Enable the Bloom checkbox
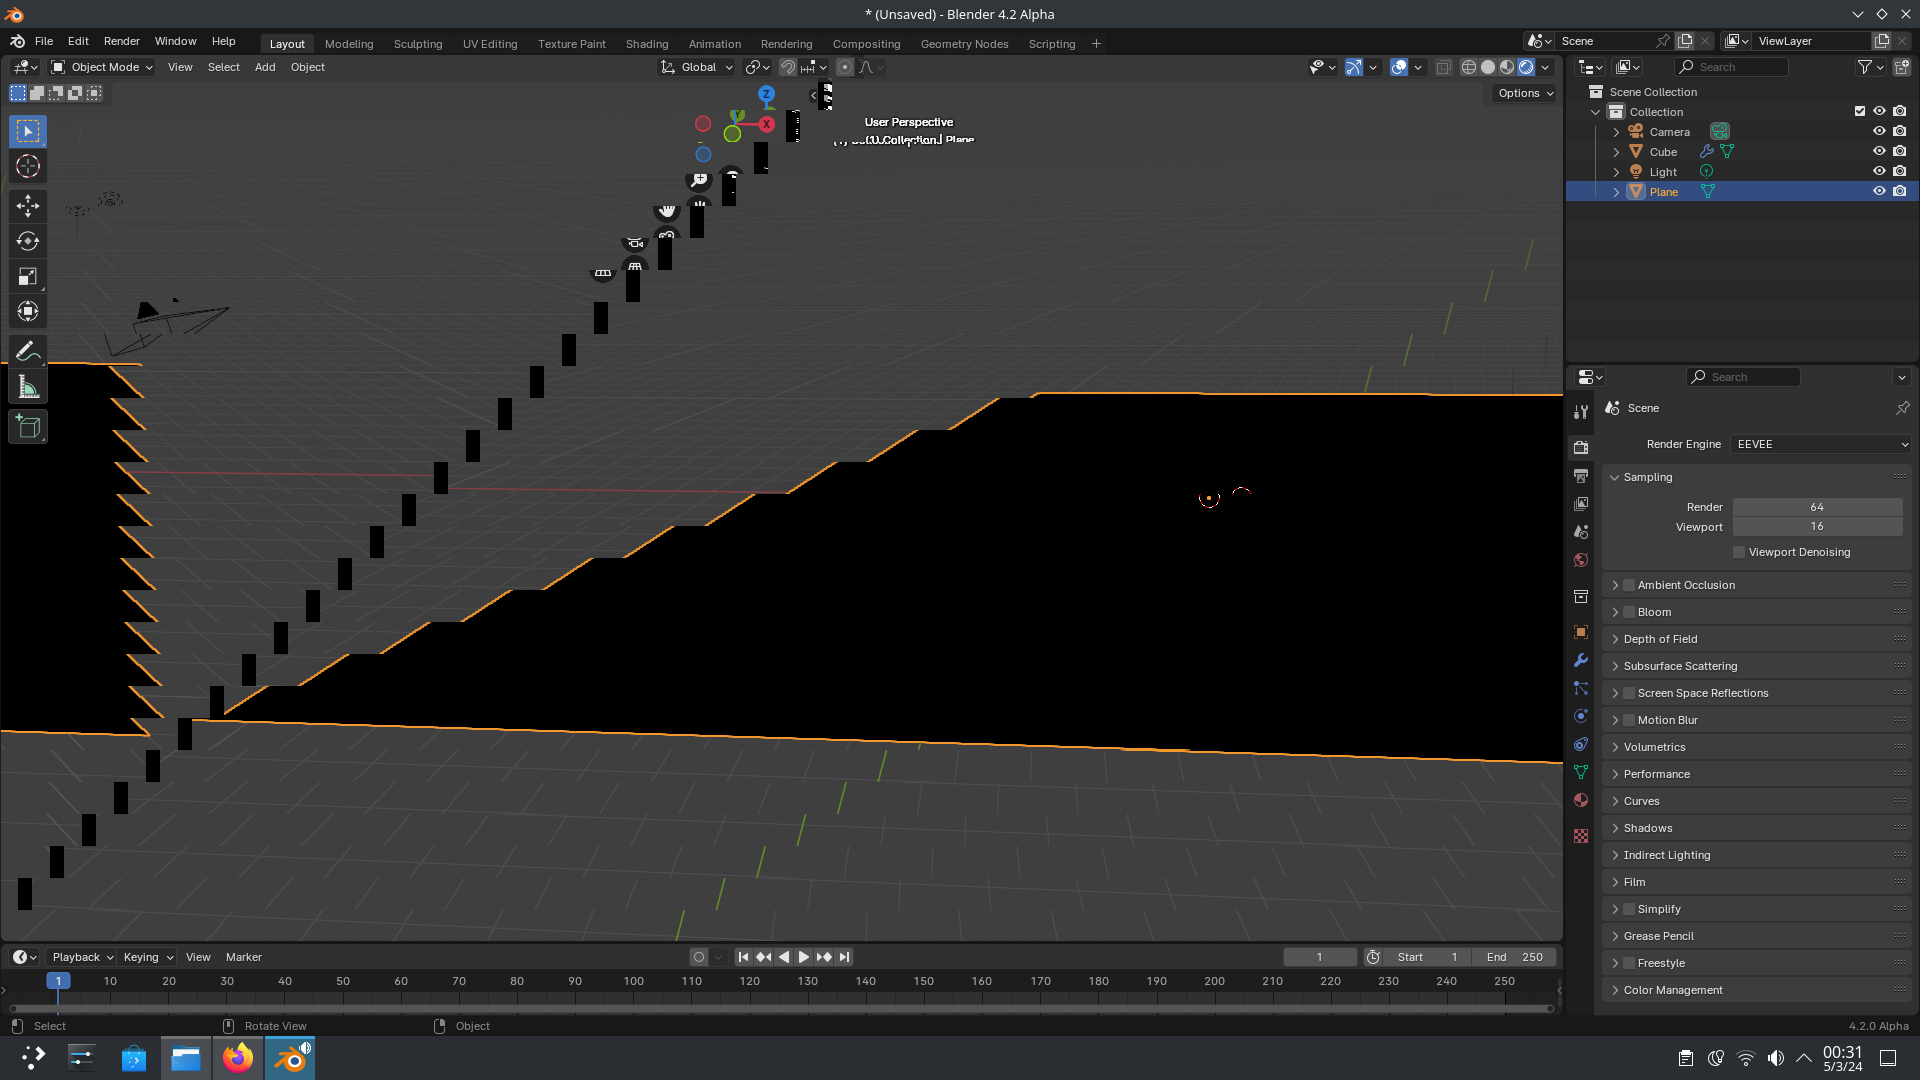This screenshot has width=1920, height=1080. point(1629,612)
